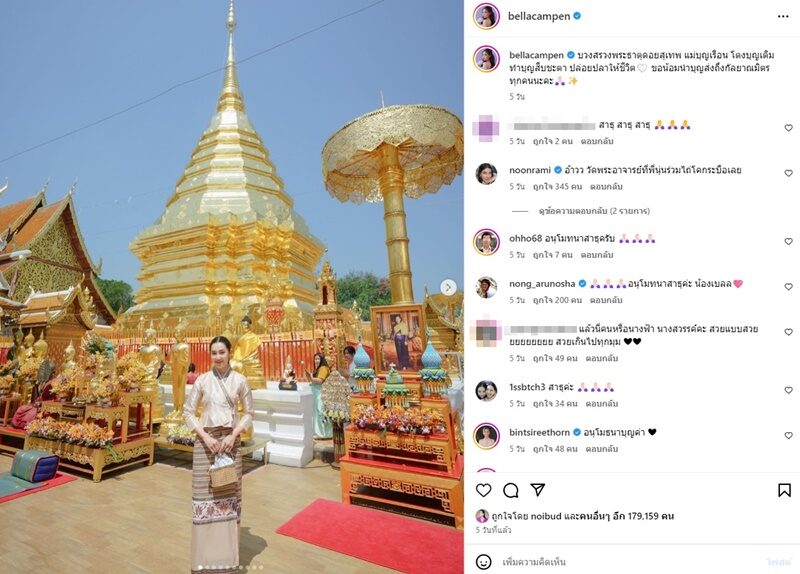Open the emoji picker smiley icon
This screenshot has width=800, height=574.
pyautogui.click(x=483, y=562)
